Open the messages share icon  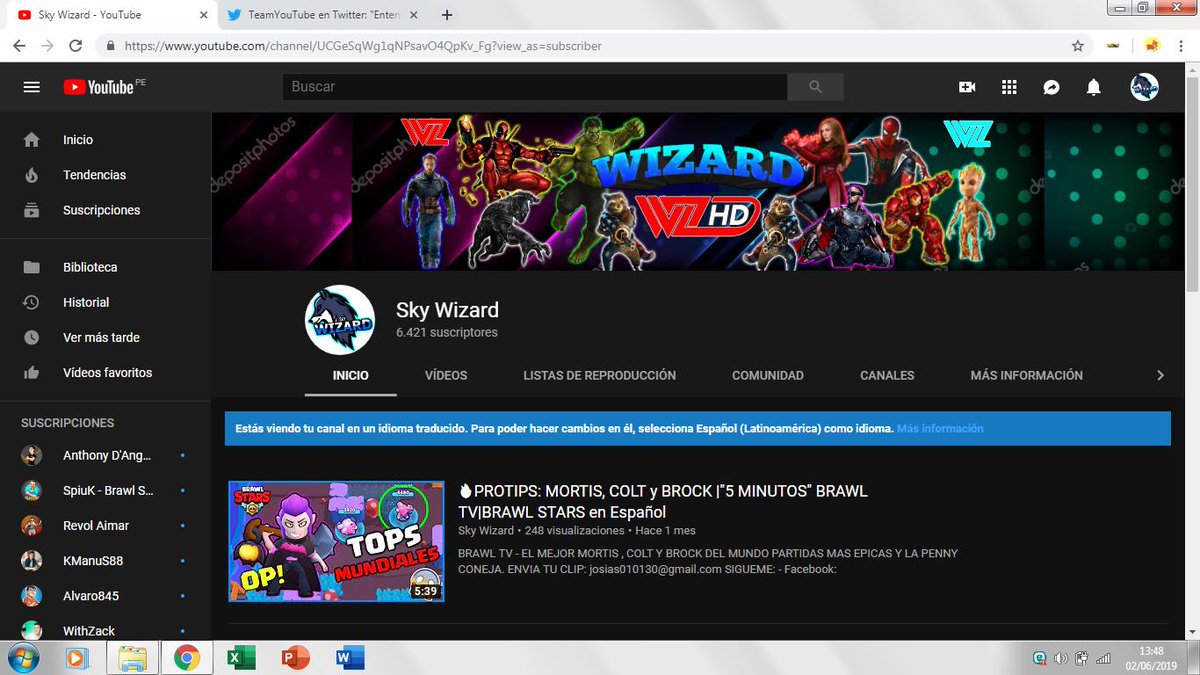[x=1051, y=87]
